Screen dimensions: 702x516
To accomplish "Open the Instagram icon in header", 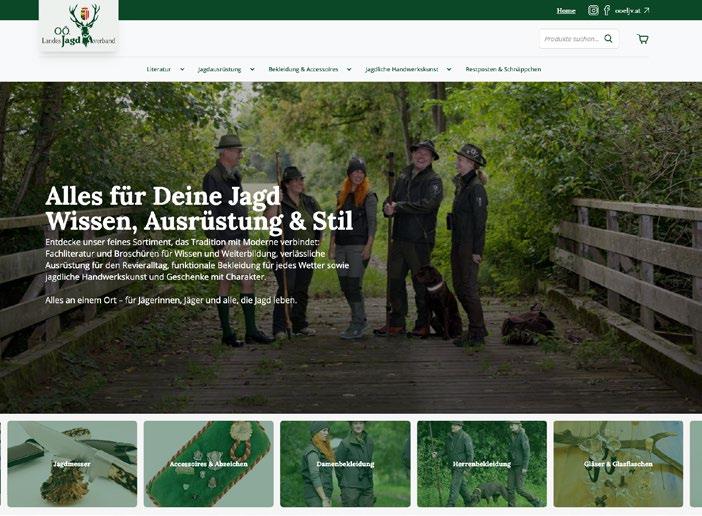I will click(x=593, y=10).
